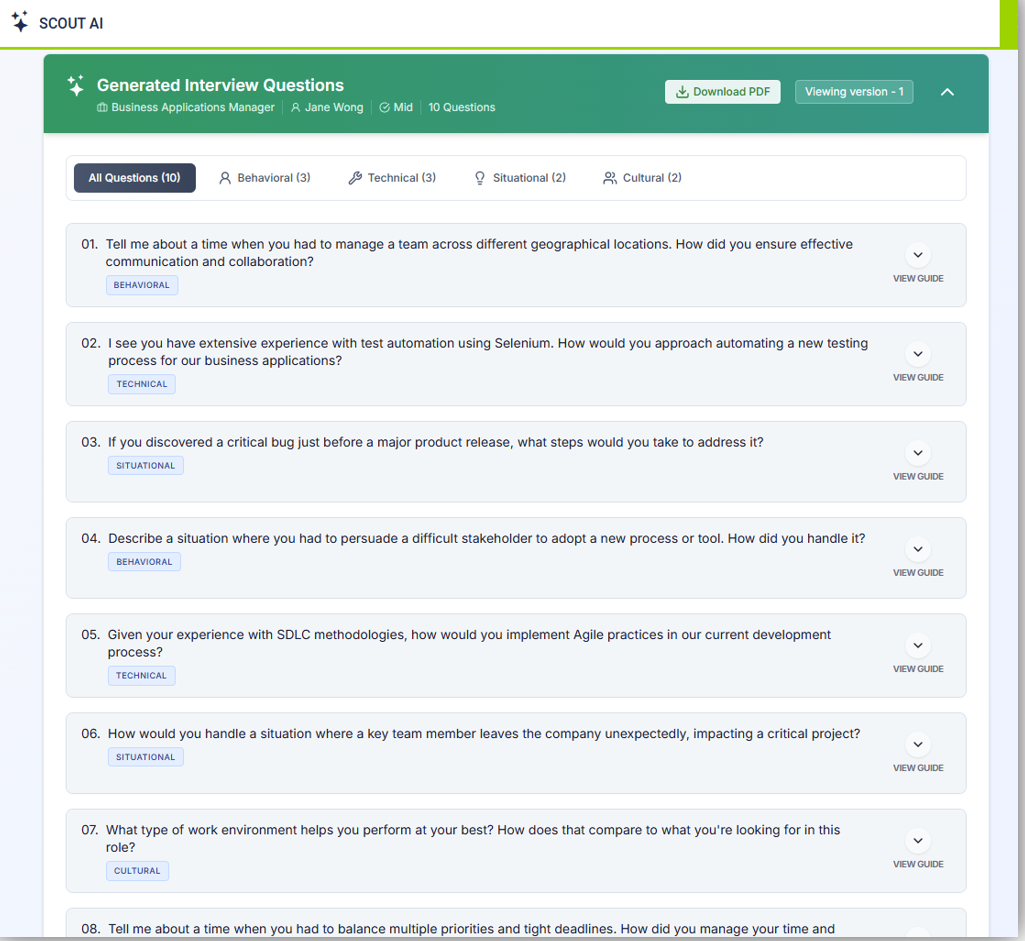Open the view guide chevron for question 05
The width and height of the screenshot is (1025, 941).
(917, 646)
